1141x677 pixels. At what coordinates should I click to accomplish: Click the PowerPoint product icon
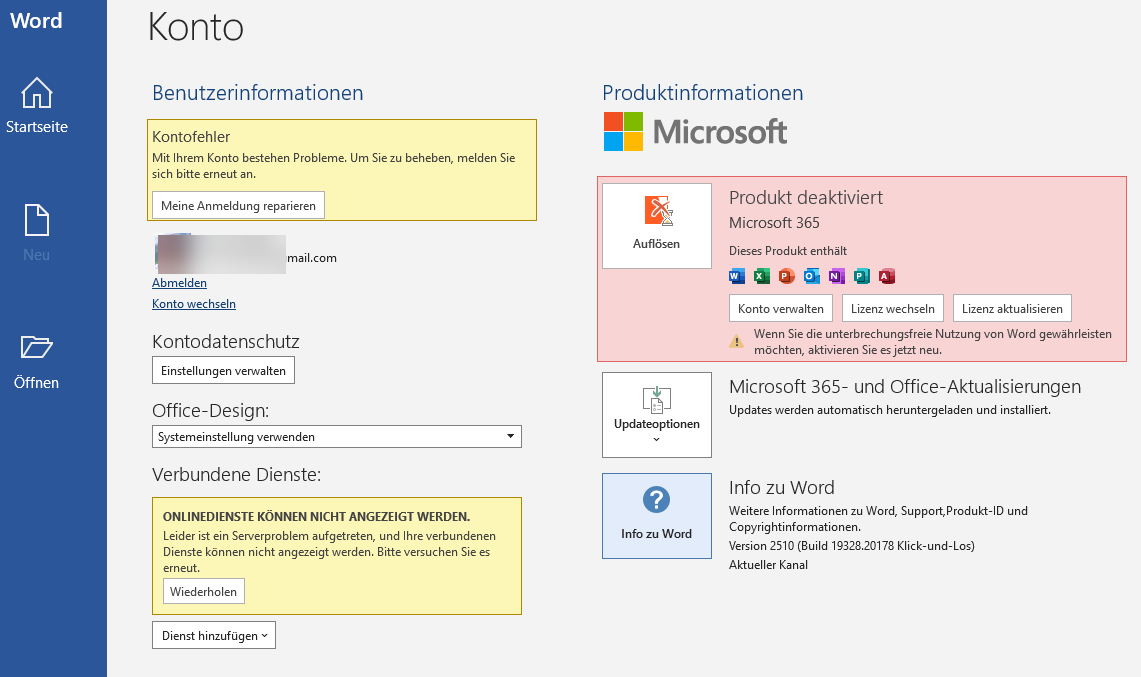[787, 276]
